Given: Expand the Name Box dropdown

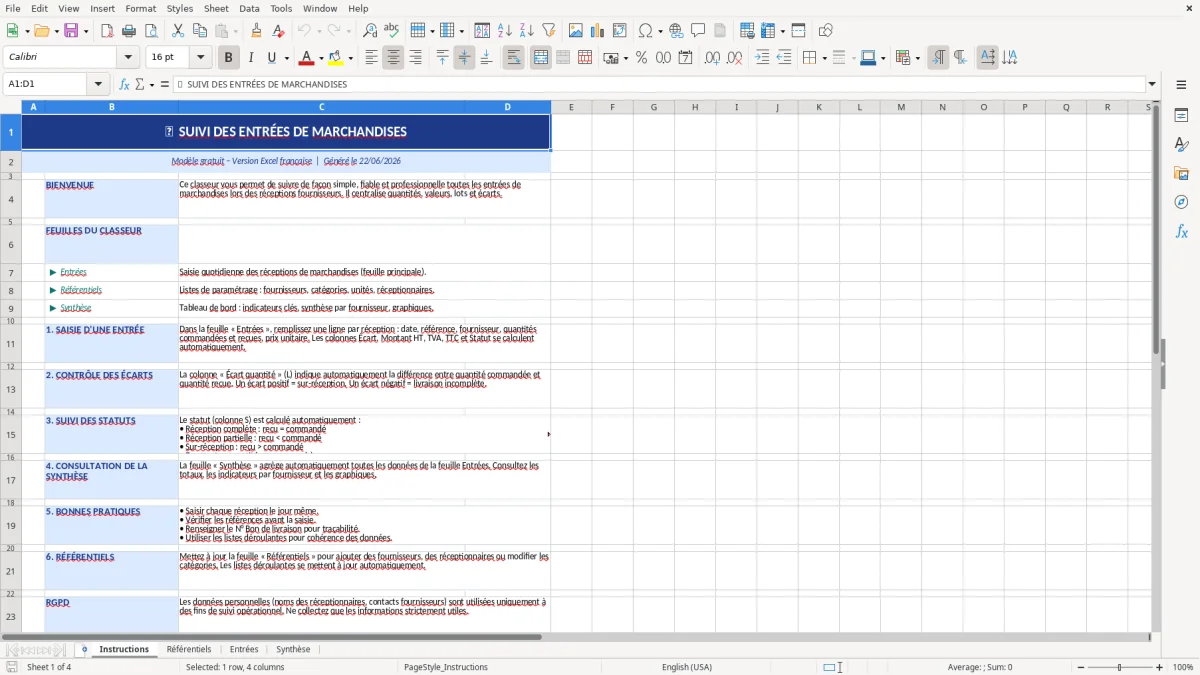Looking at the screenshot, I should 98,85.
